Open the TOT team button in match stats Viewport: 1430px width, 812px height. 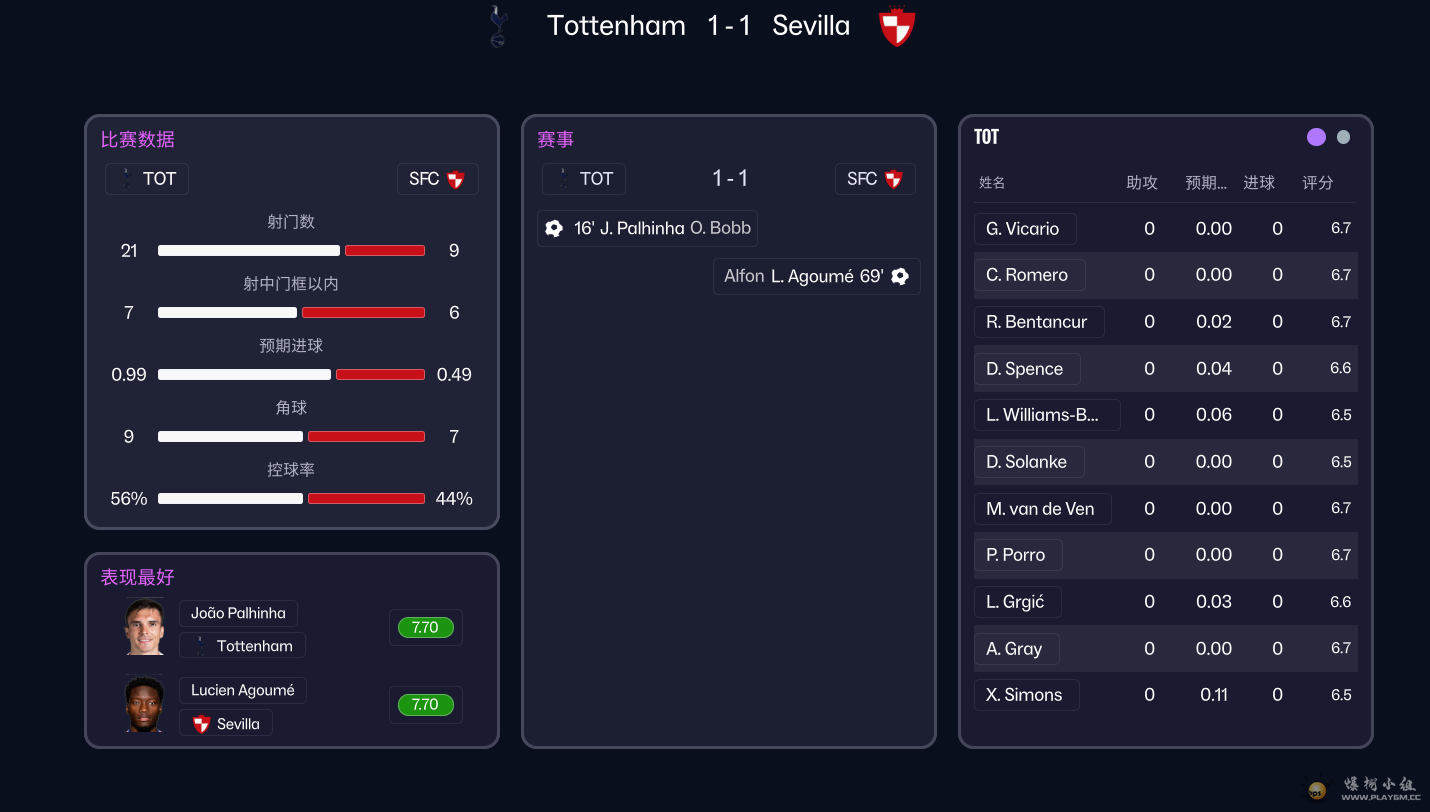[147, 179]
